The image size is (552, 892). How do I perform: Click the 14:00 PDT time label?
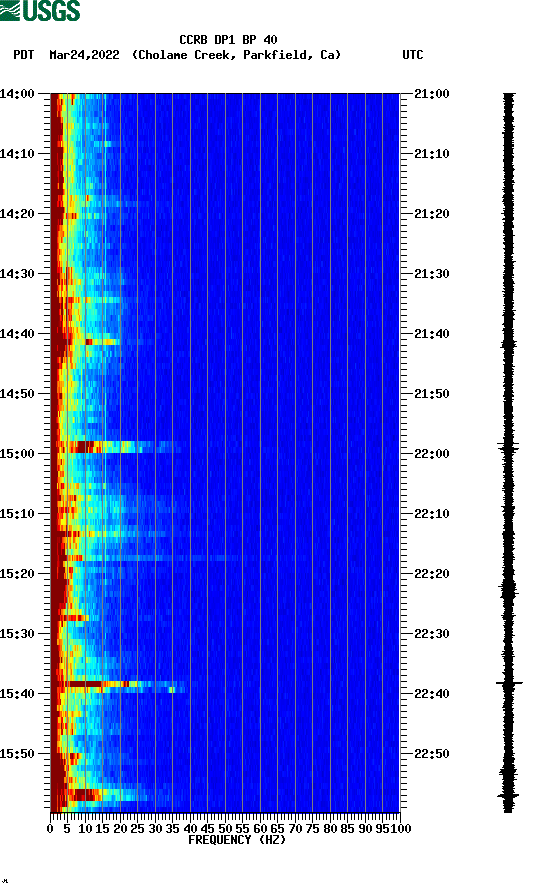pos(18,94)
